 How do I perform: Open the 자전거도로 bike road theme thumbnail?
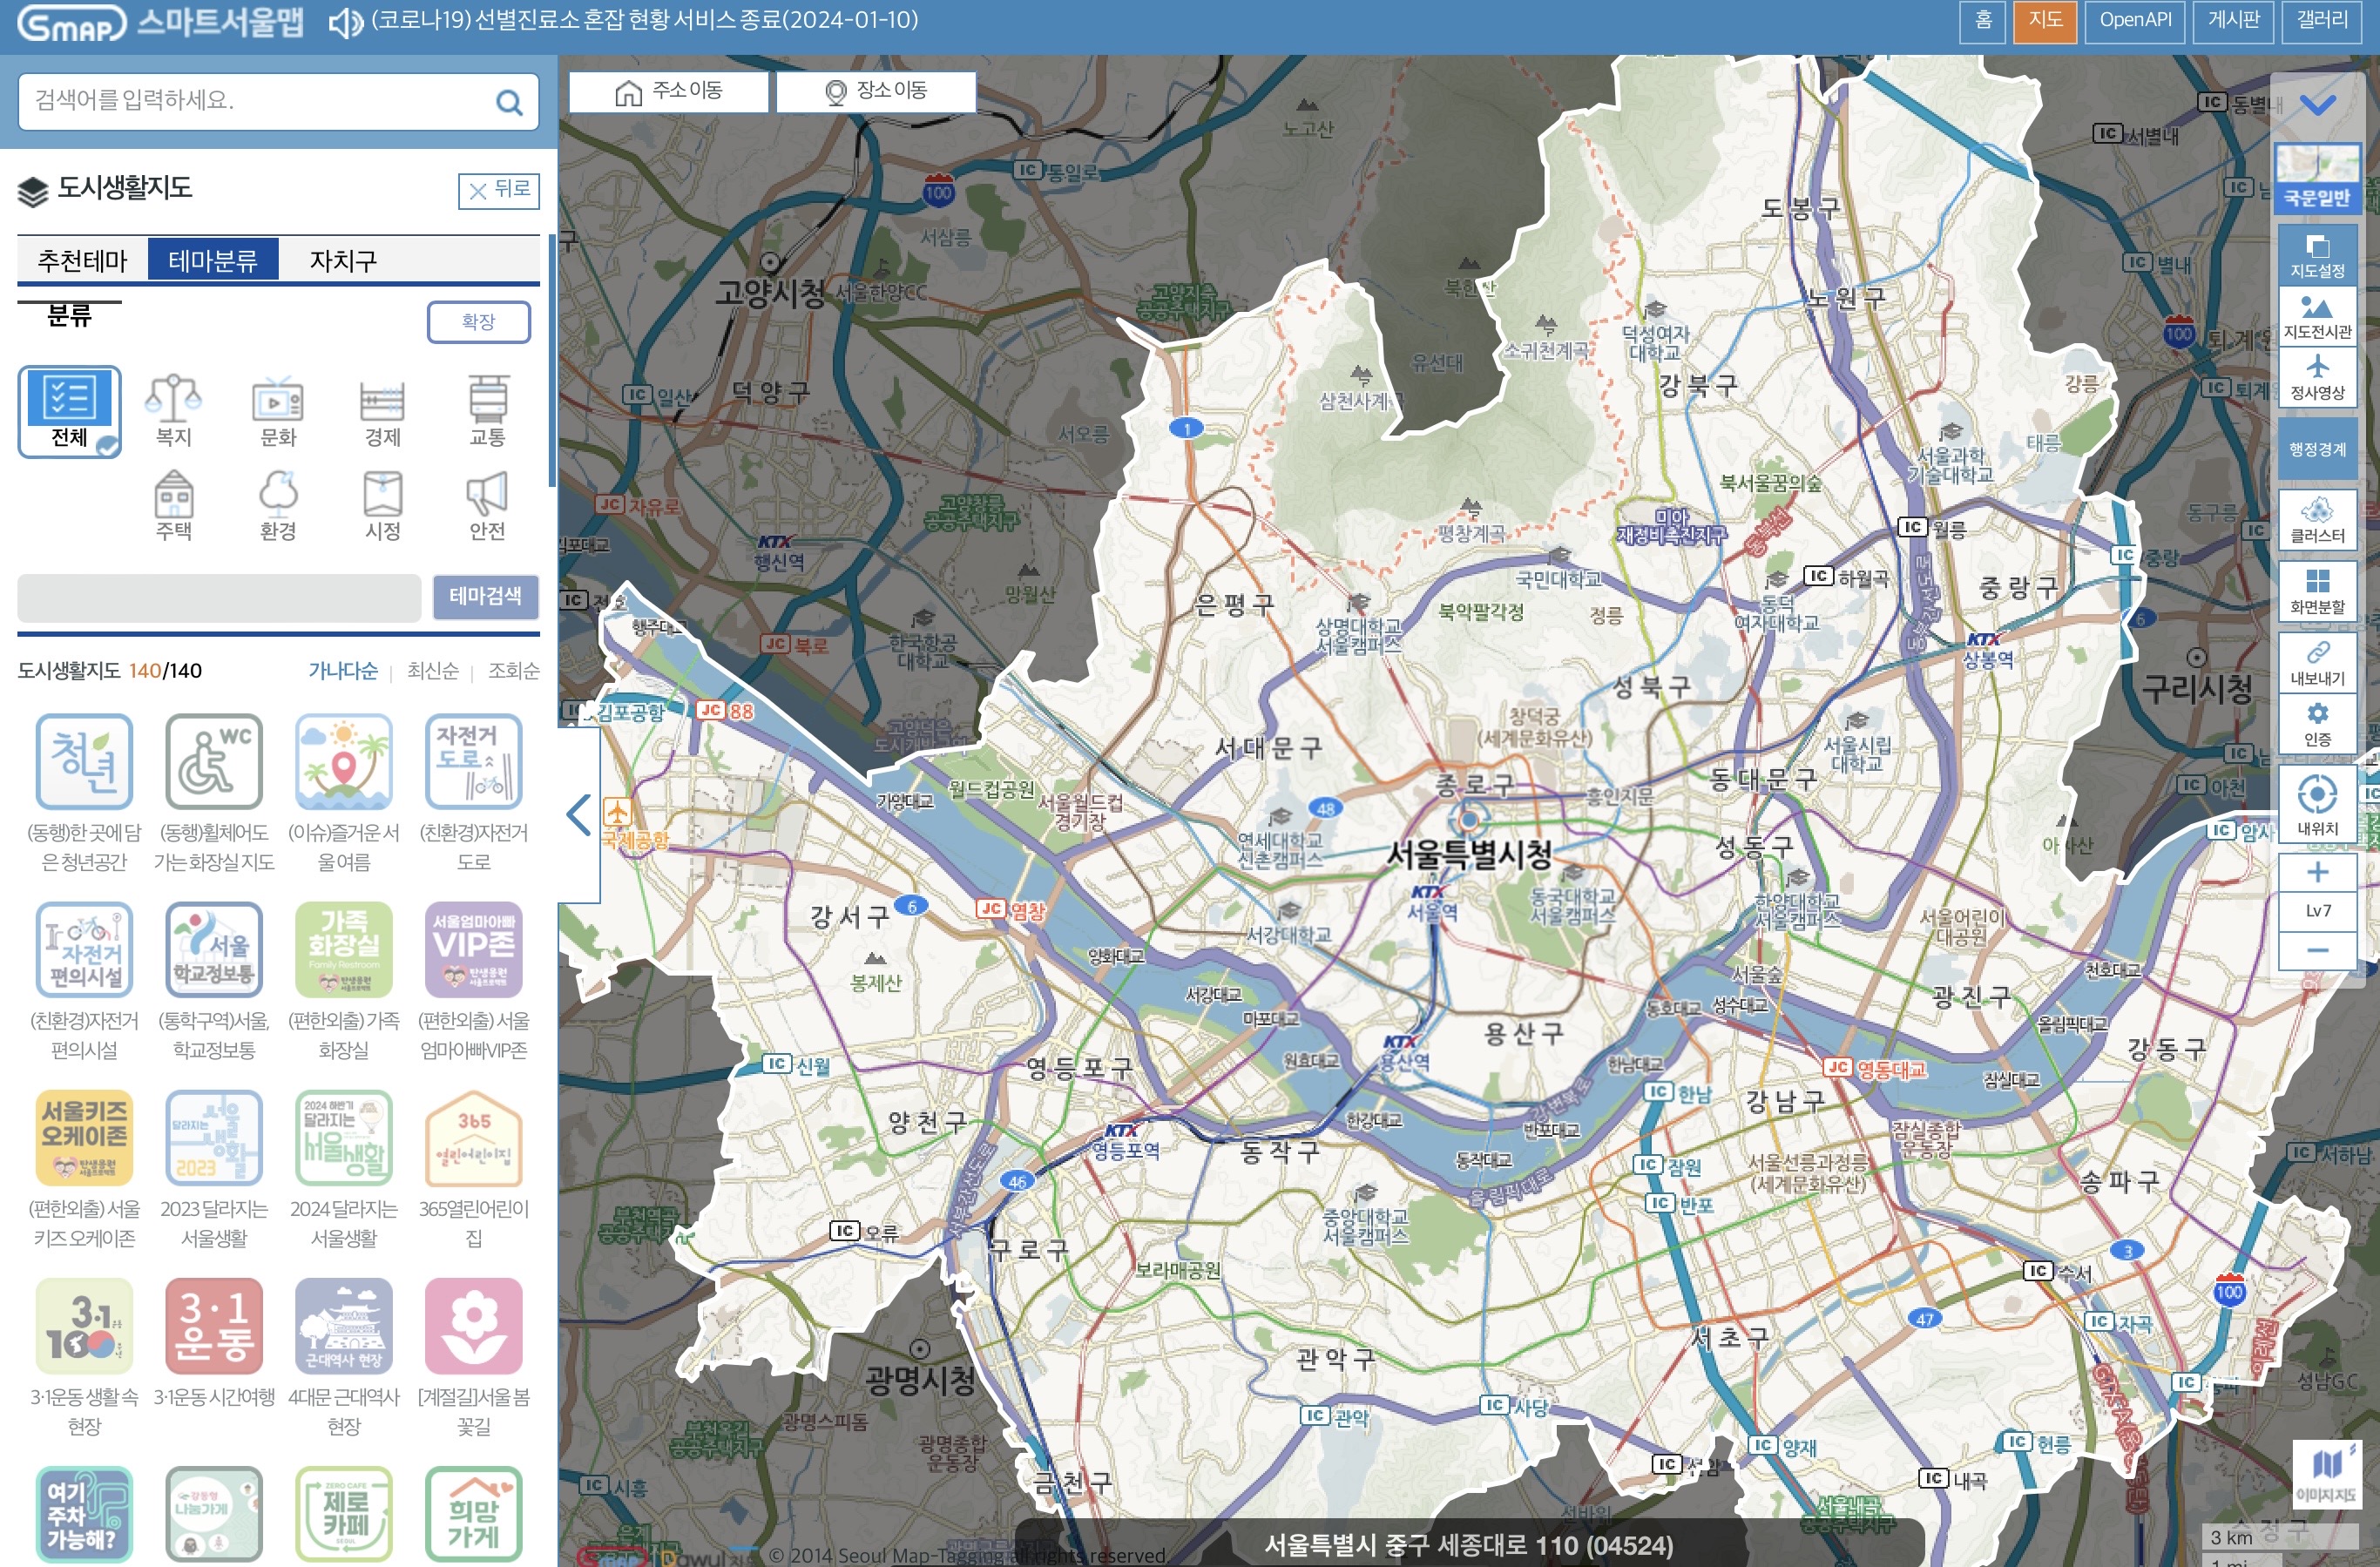(x=473, y=760)
